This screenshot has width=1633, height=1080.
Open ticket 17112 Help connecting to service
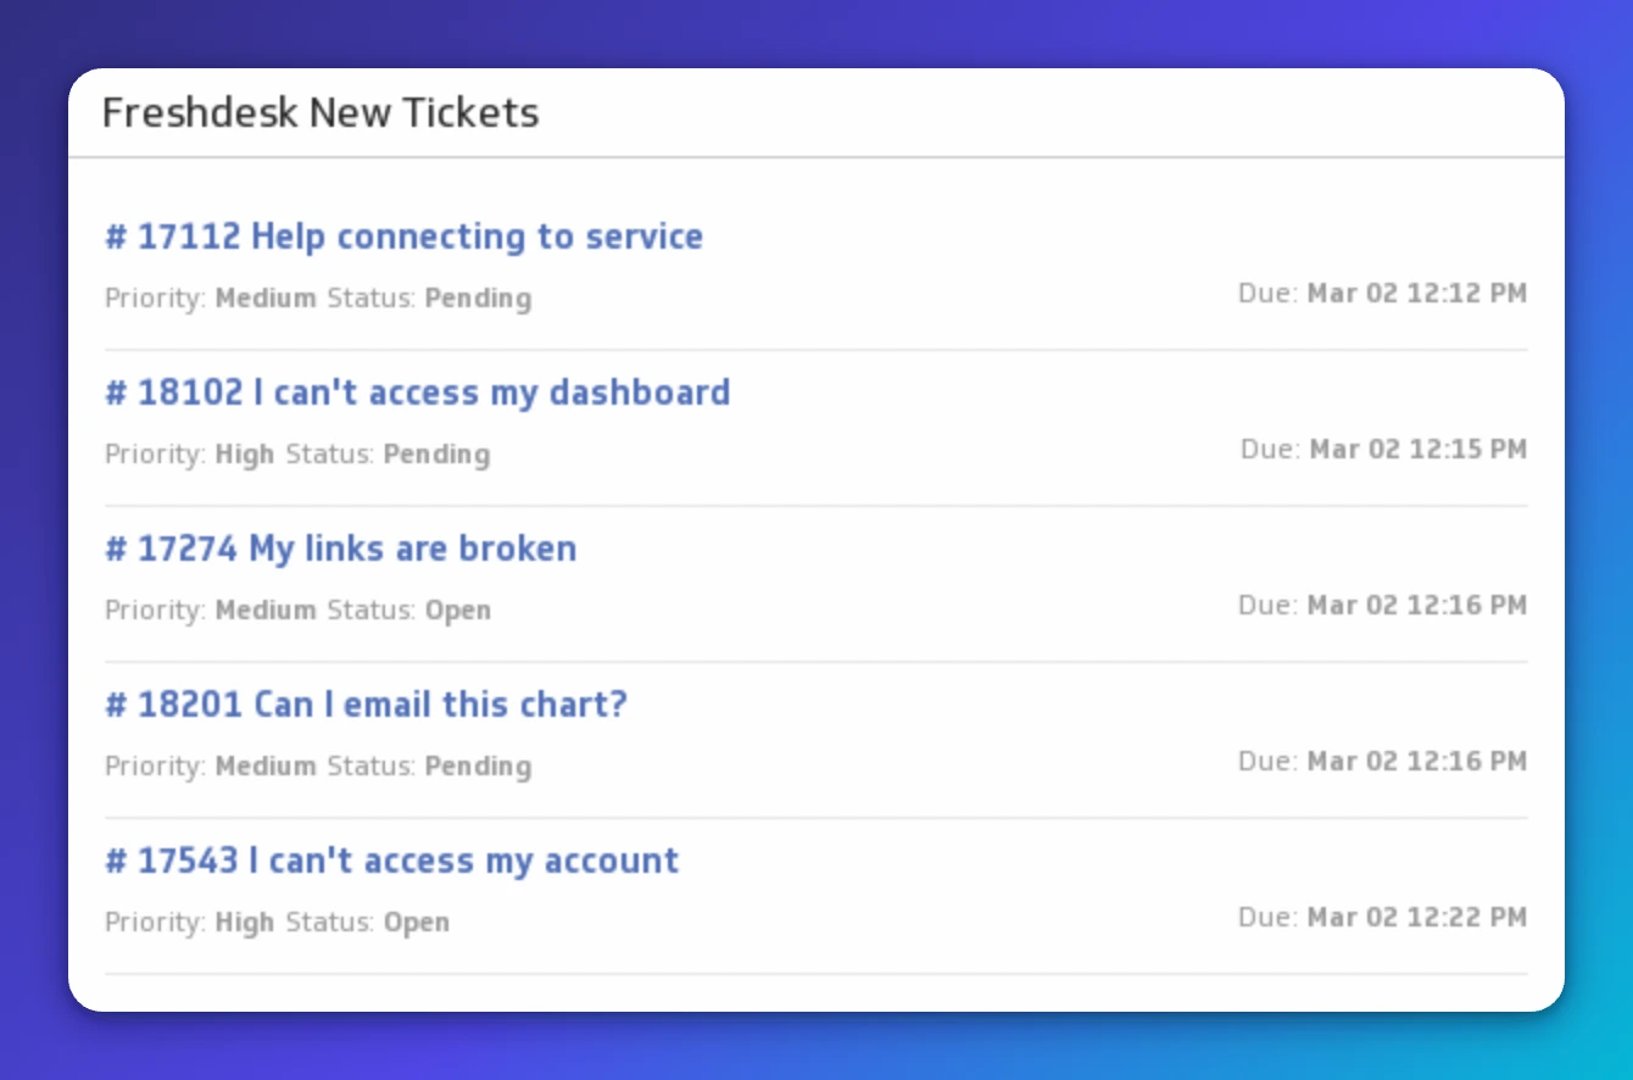404,237
